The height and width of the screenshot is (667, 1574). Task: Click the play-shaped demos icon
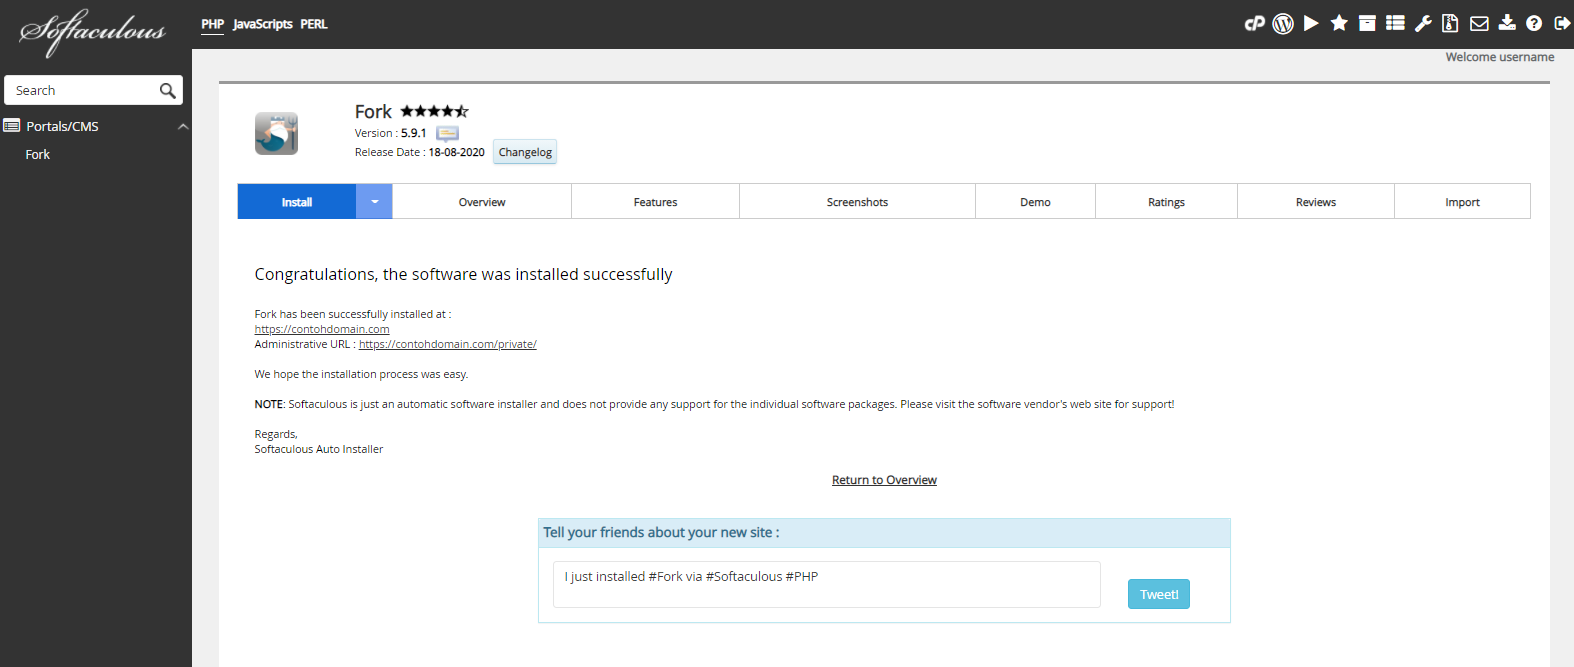click(x=1311, y=23)
